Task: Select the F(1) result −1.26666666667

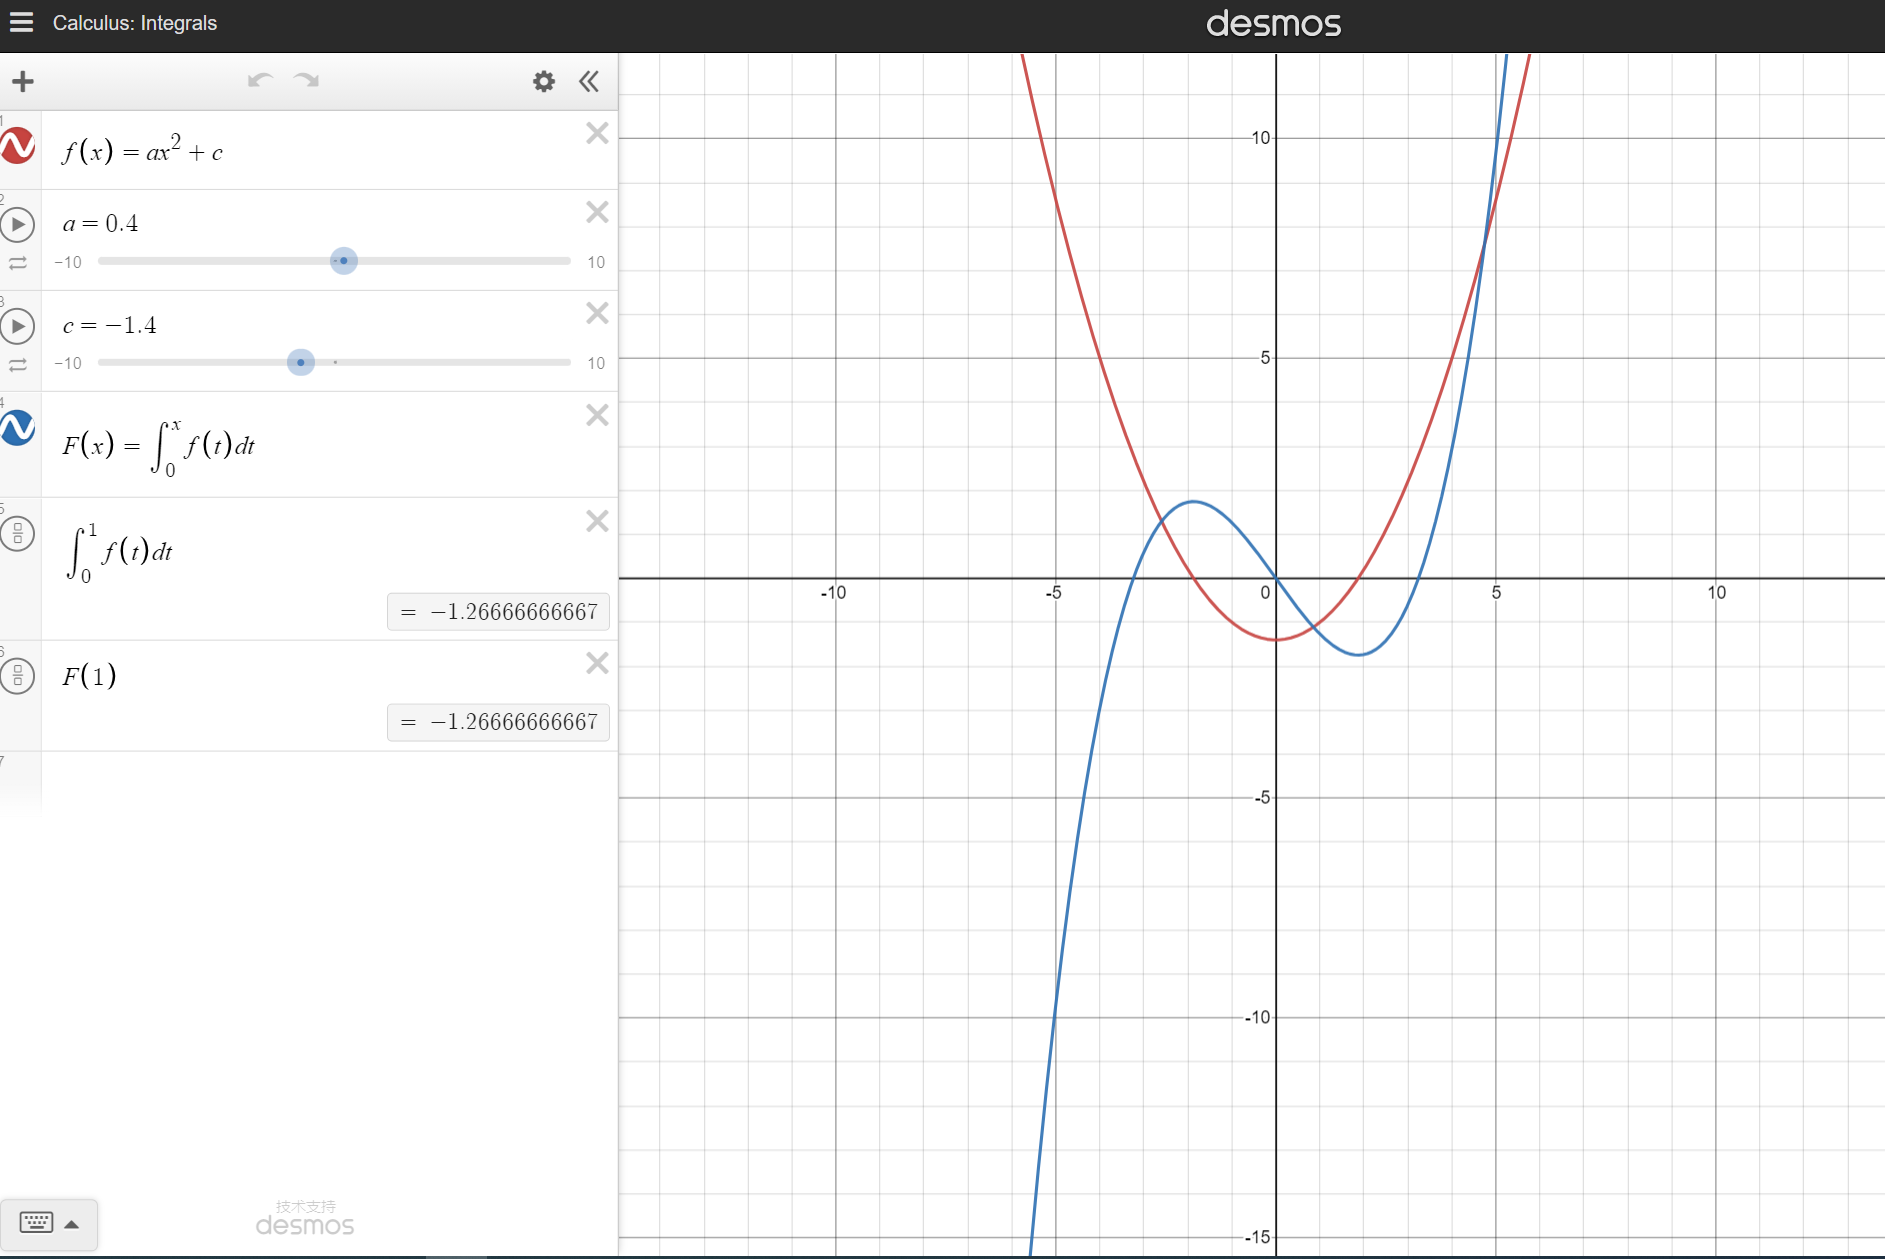Action: tap(498, 722)
